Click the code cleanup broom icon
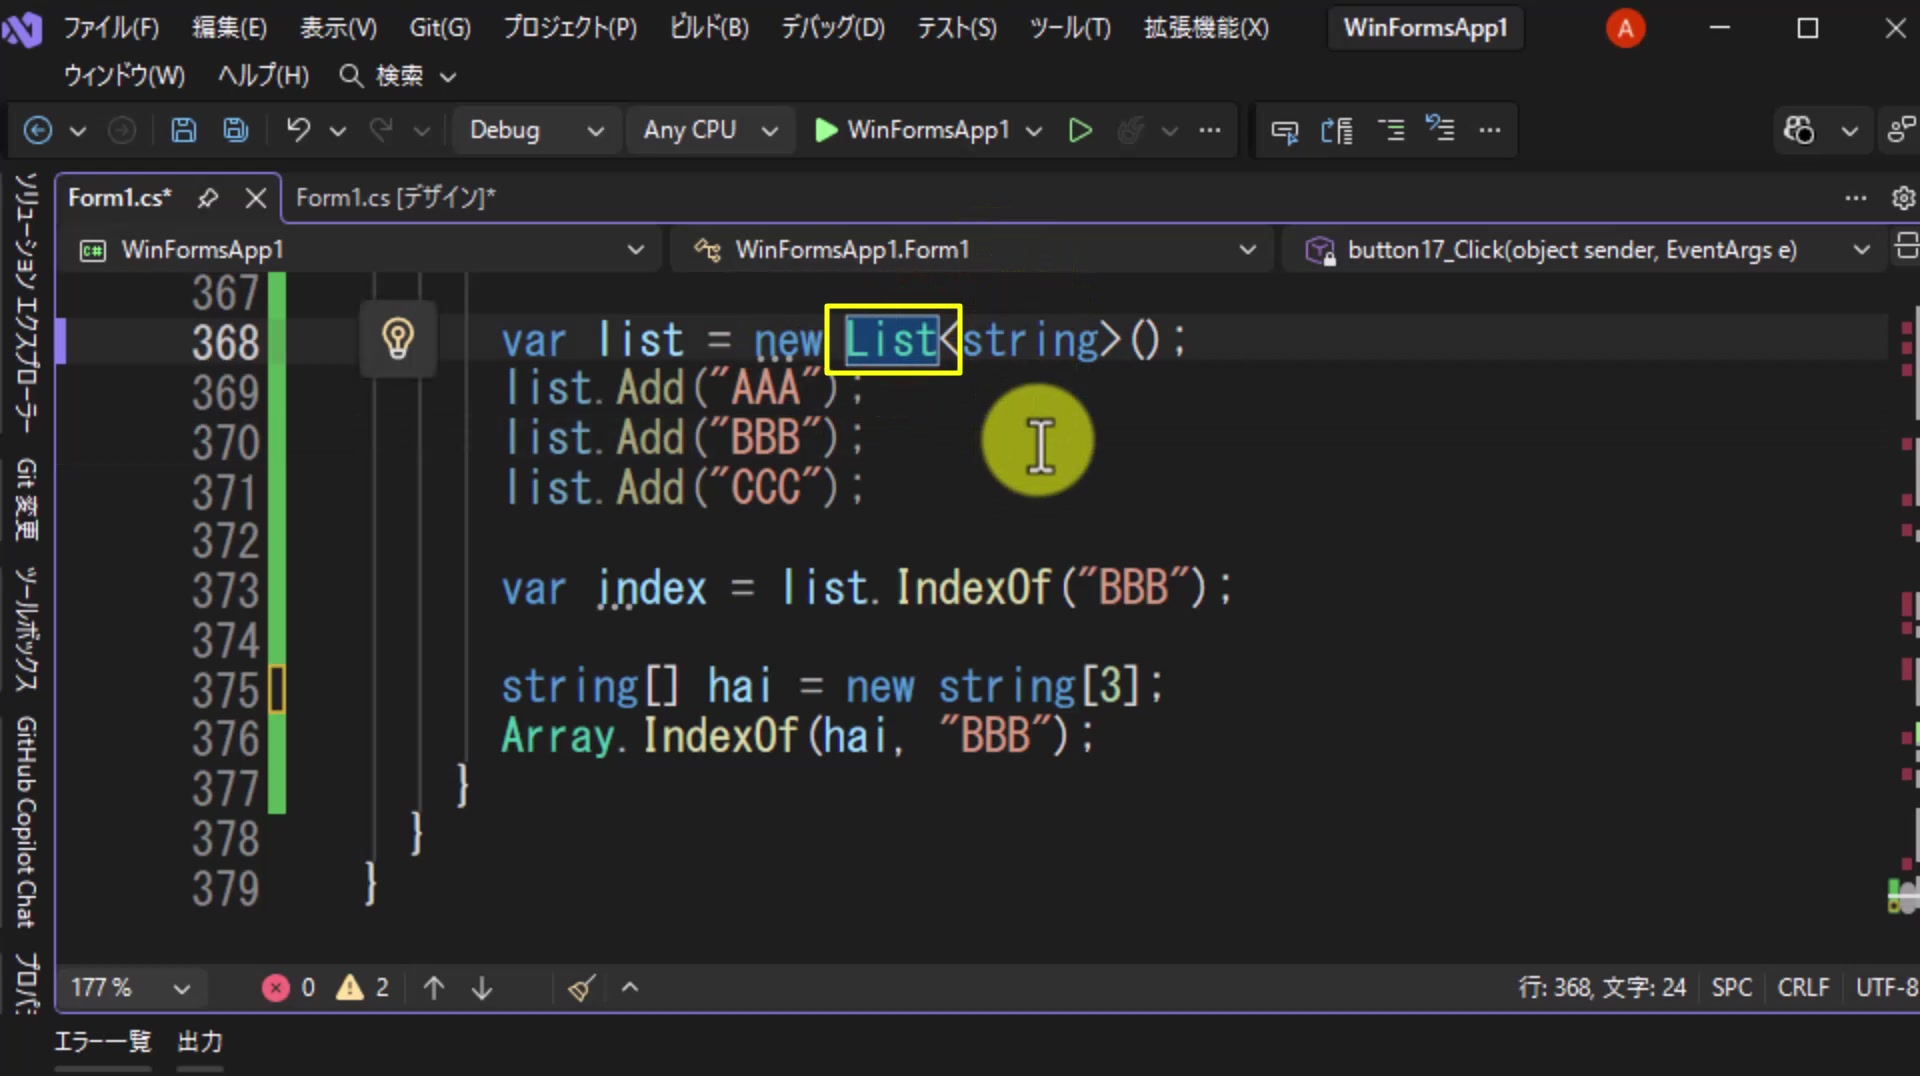Viewport: 1920px width, 1076px height. [x=582, y=988]
